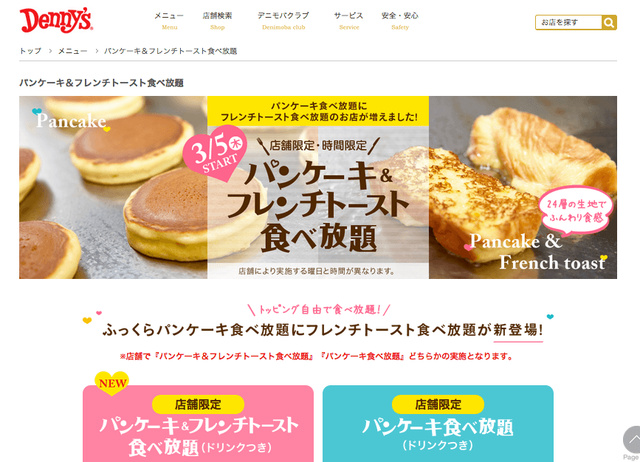Open the 店舗検索 Shop navigation item
The image size is (640, 462).
[x=217, y=20]
